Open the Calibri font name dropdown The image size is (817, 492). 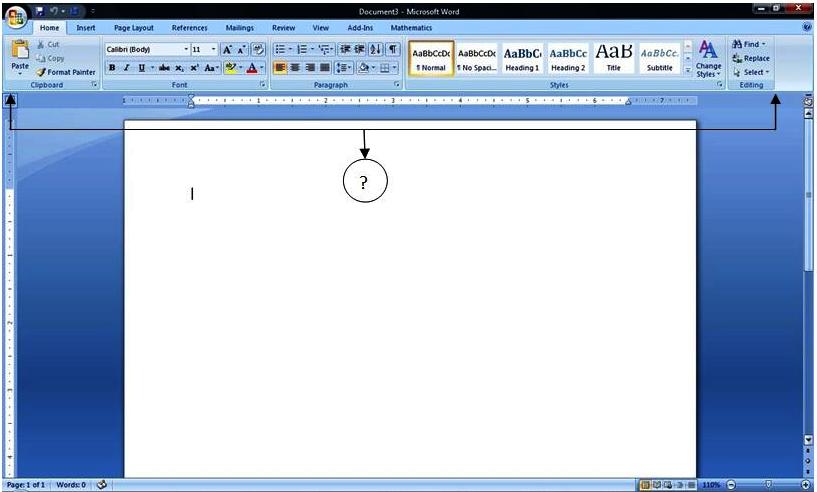pyautogui.click(x=185, y=49)
